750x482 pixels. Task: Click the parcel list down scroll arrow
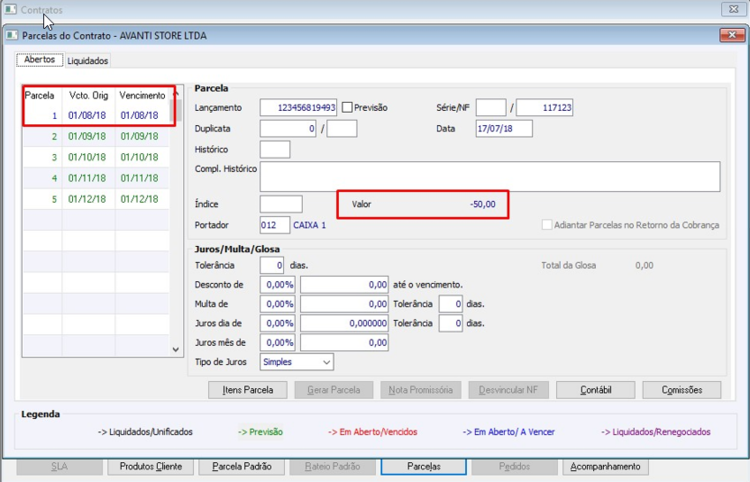point(176,350)
